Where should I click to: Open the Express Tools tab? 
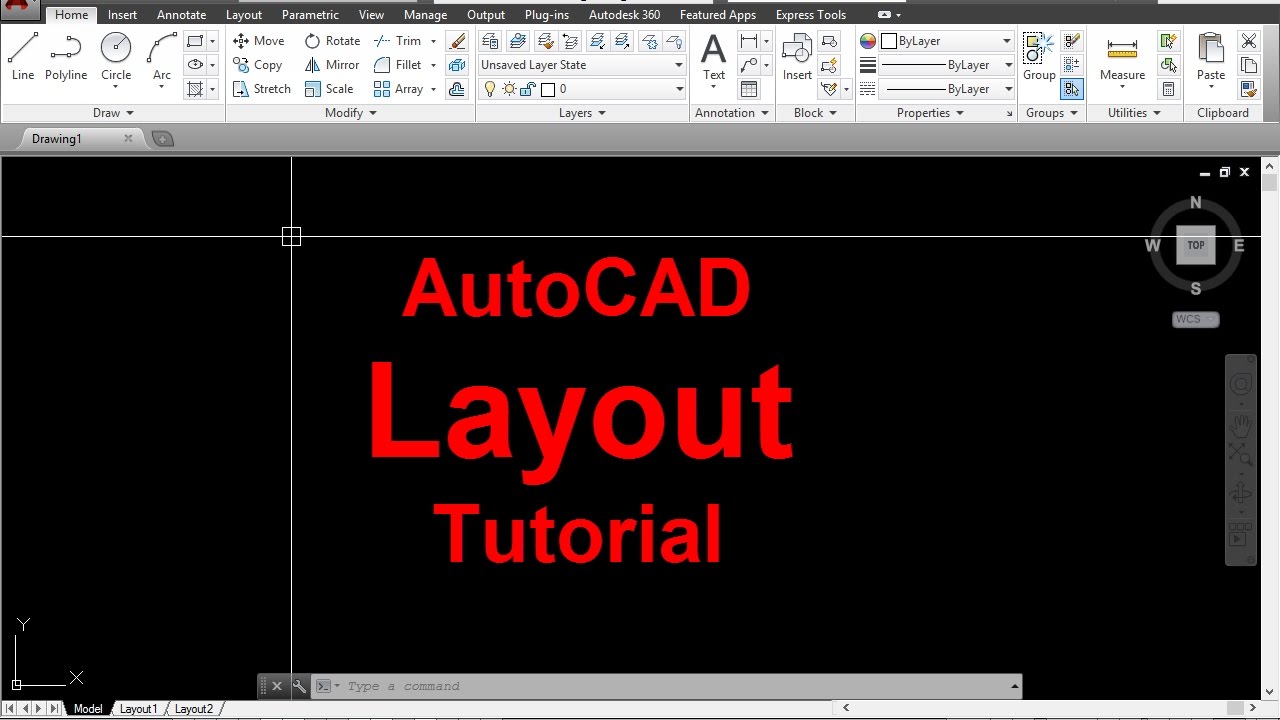[x=810, y=15]
